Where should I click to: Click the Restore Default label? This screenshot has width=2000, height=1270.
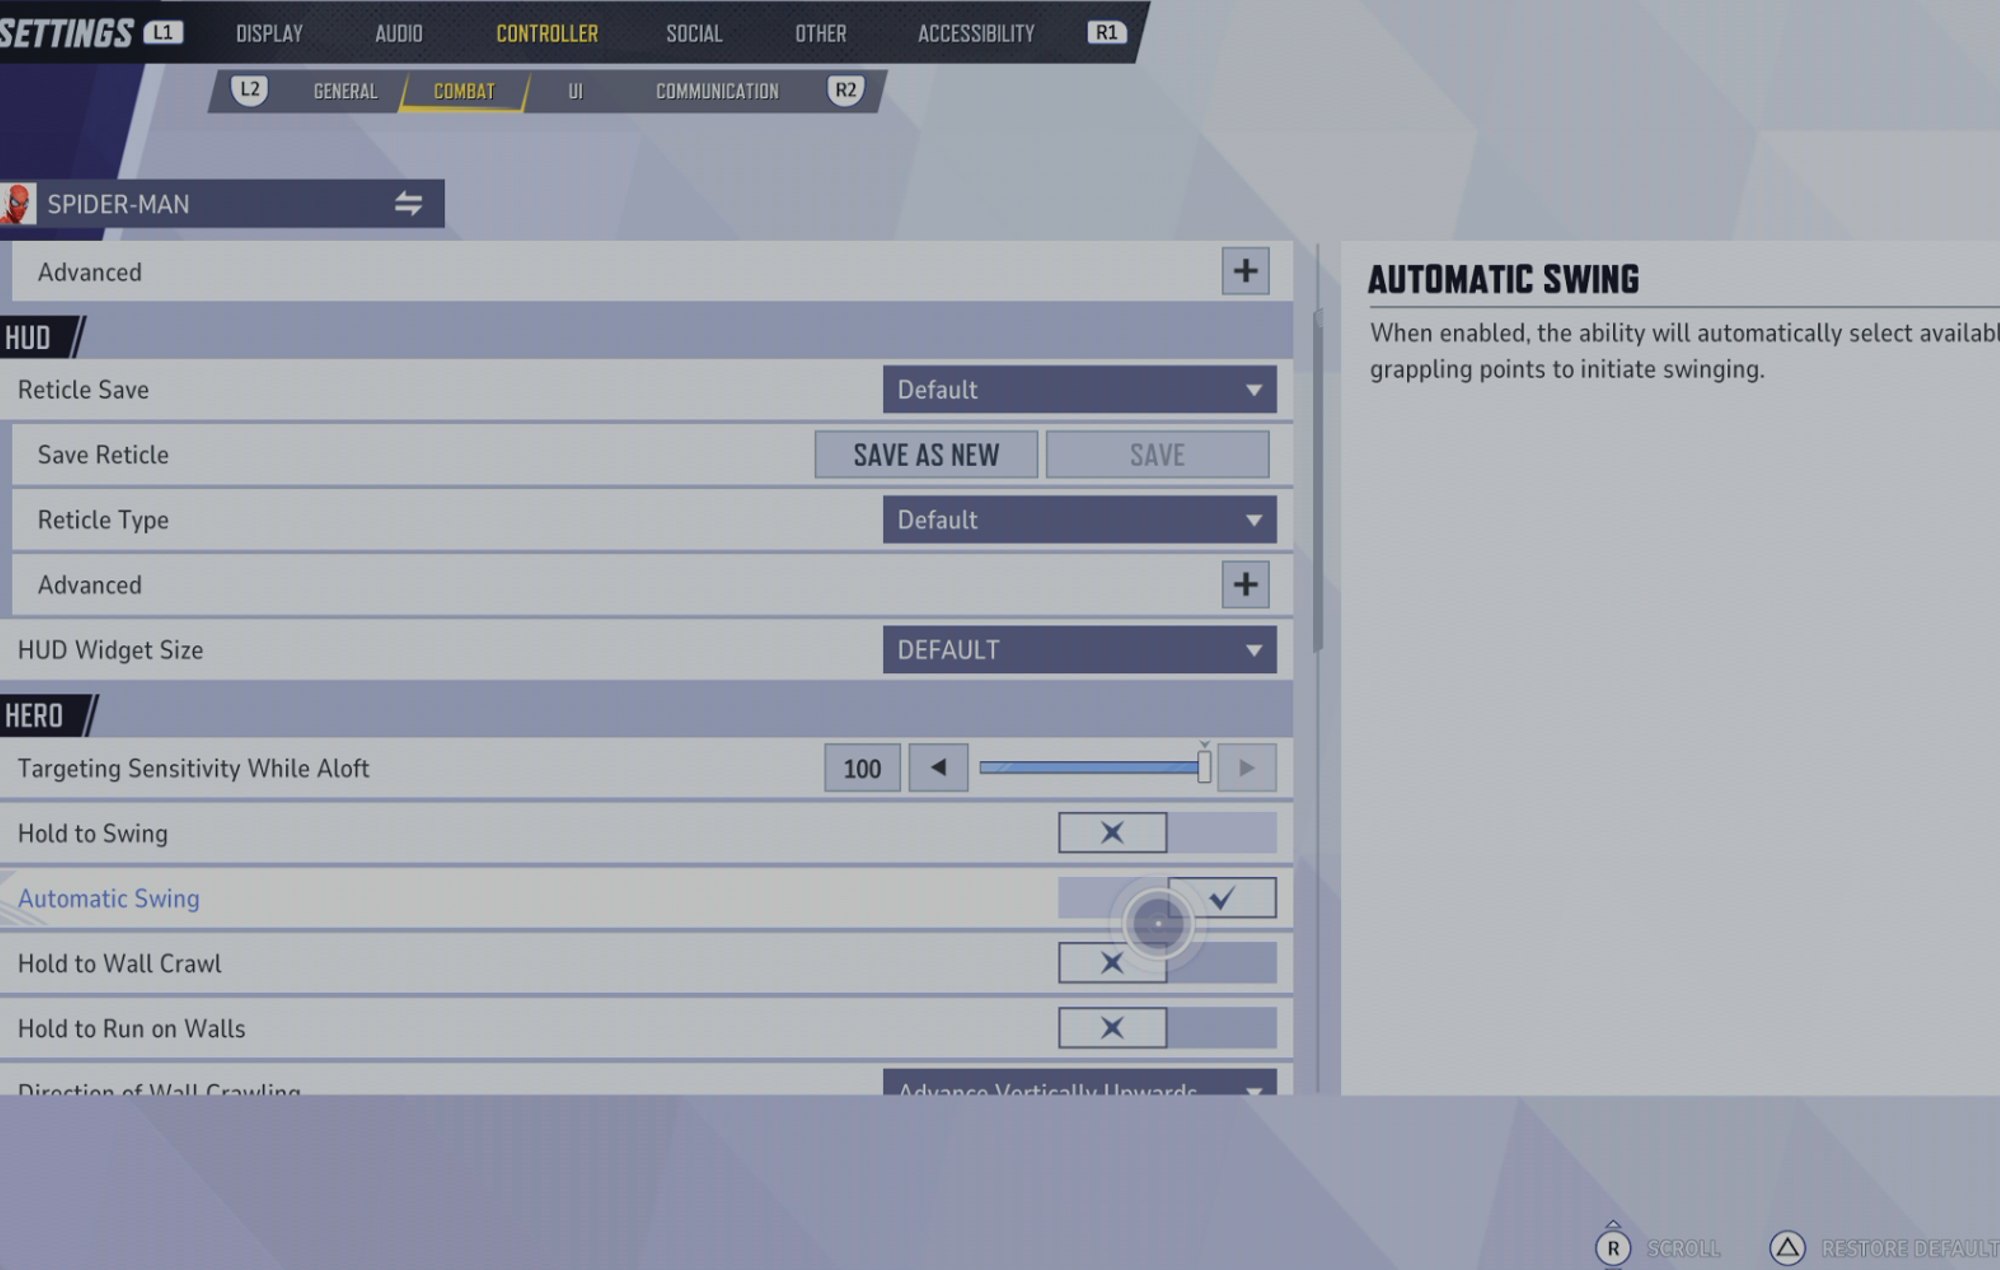coord(1910,1248)
